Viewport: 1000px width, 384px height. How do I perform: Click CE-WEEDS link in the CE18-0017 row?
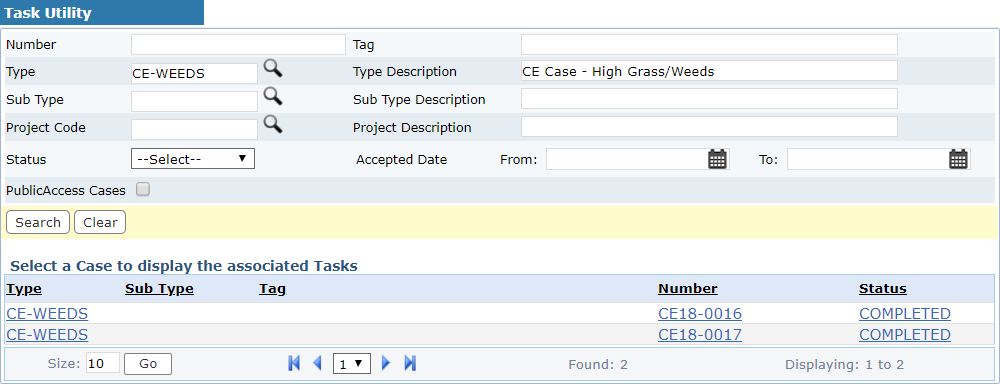[47, 334]
